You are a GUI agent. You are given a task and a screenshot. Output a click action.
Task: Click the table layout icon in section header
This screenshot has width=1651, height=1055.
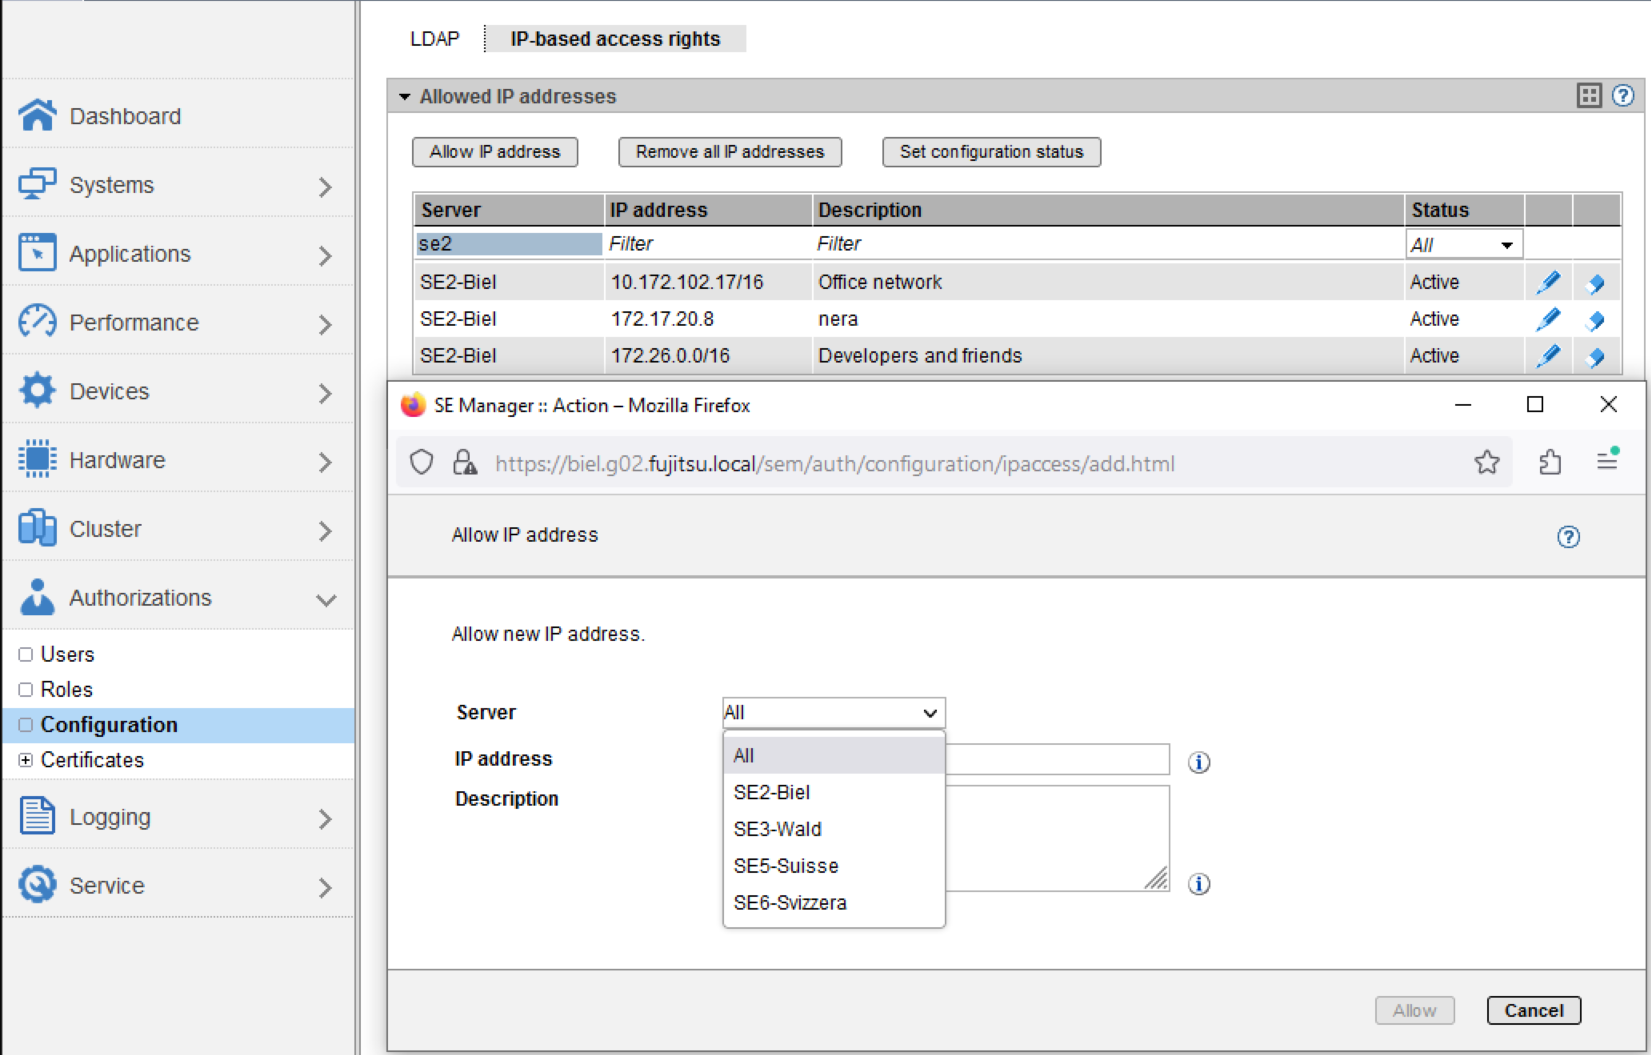[x=1588, y=96]
